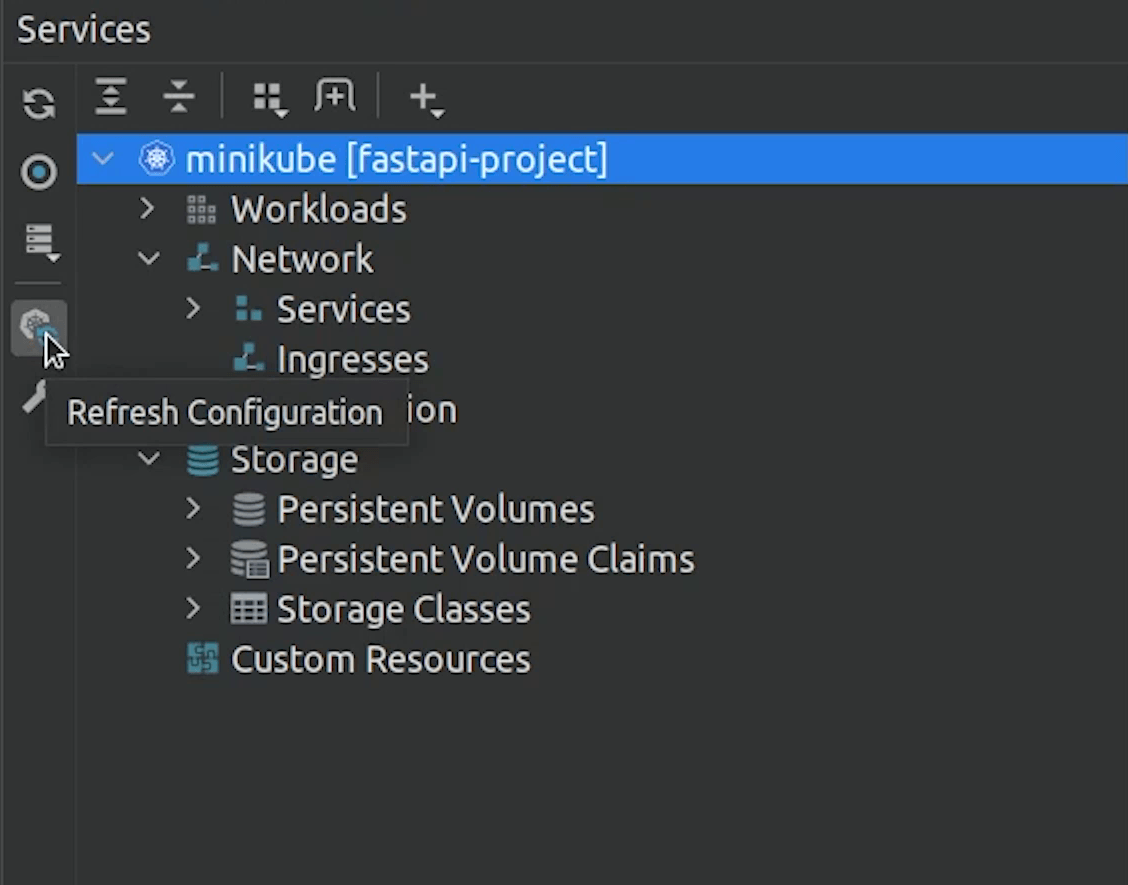Viewport: 1128px width, 885px height.
Task: Collapse the Storage tree node
Action: pyautogui.click(x=149, y=459)
